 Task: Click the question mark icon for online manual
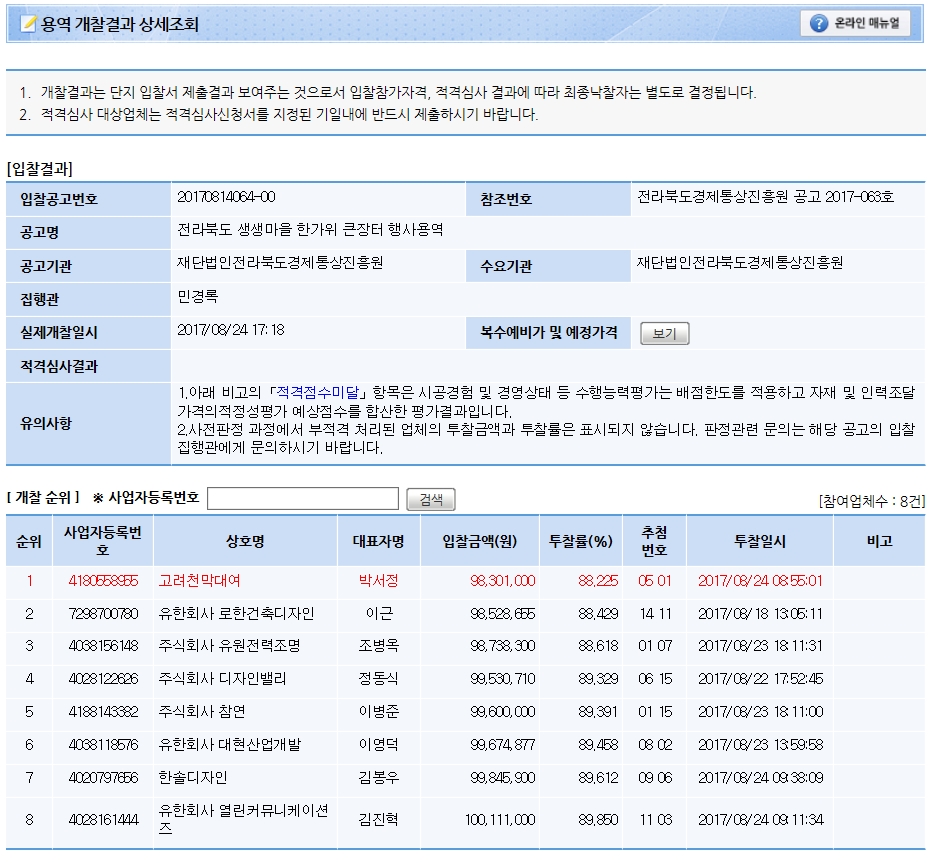819,24
